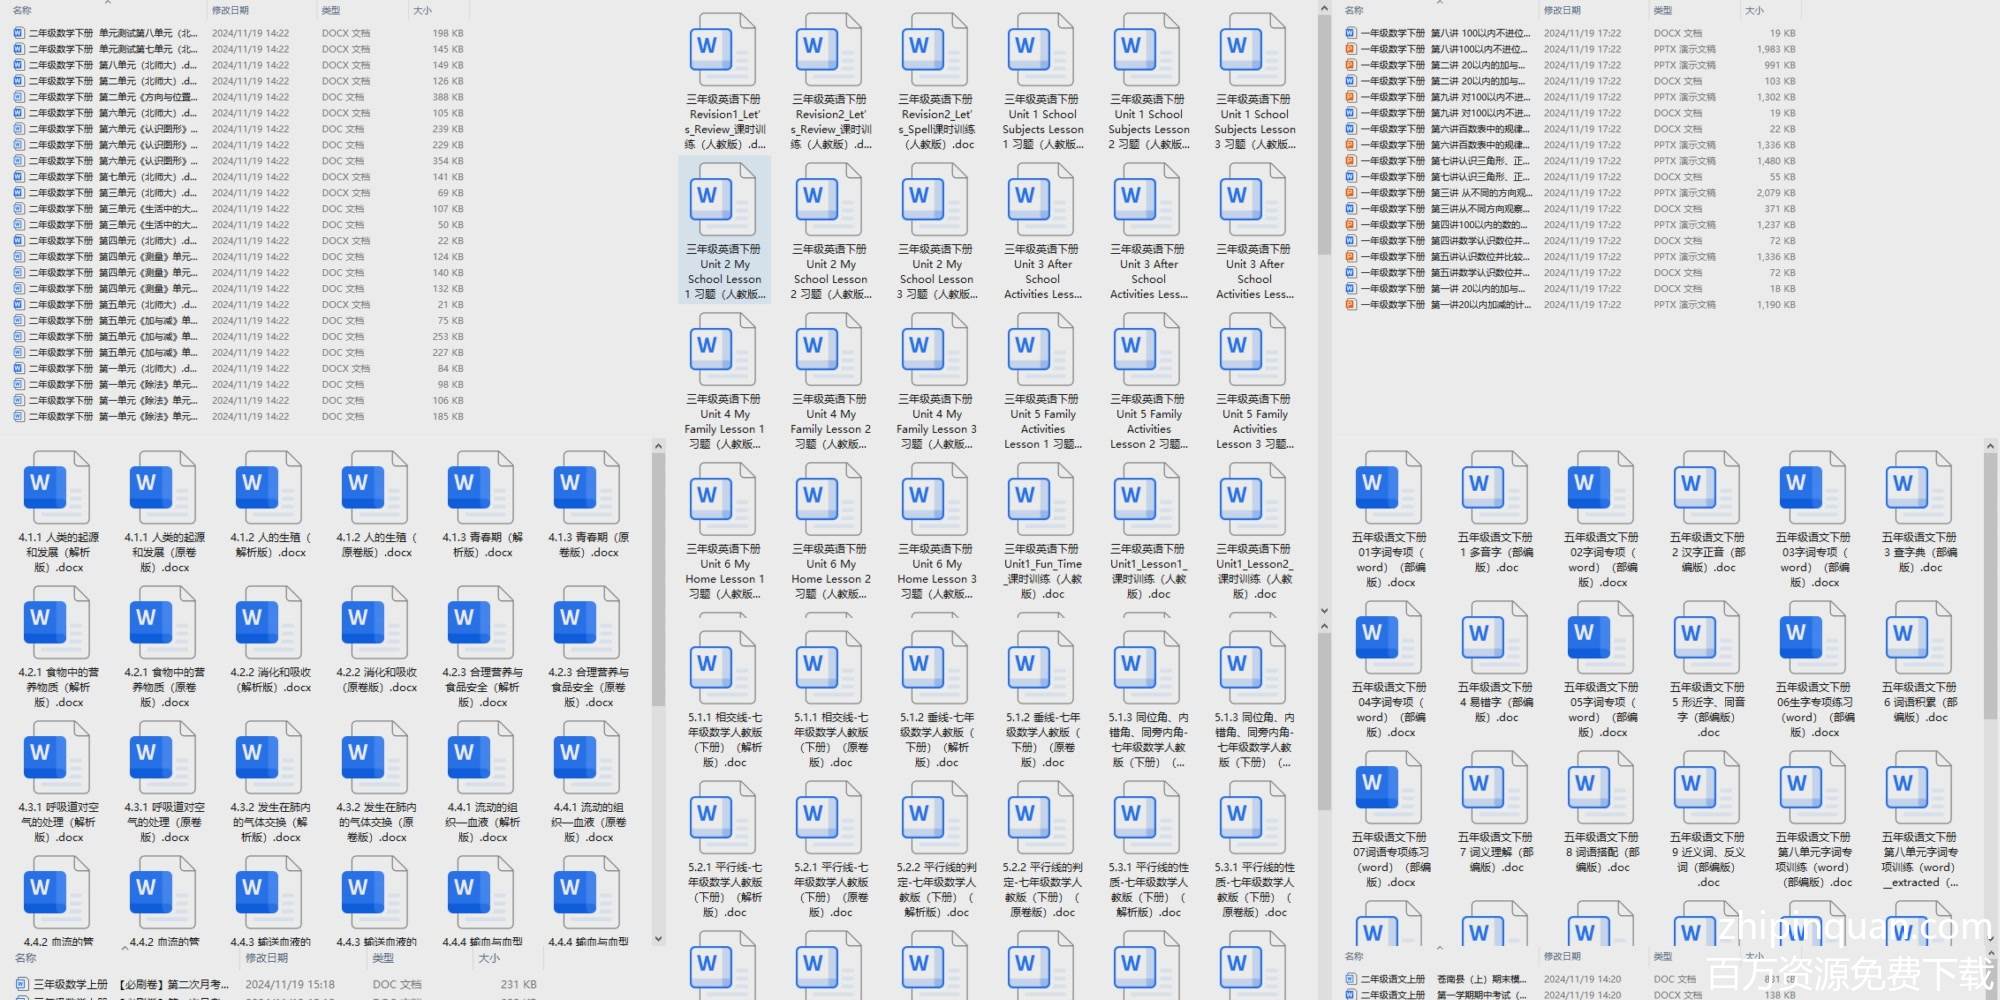Click 大小 header in 一年级数学下册 list
This screenshot has height=1000, width=2000.
pos(1754,10)
